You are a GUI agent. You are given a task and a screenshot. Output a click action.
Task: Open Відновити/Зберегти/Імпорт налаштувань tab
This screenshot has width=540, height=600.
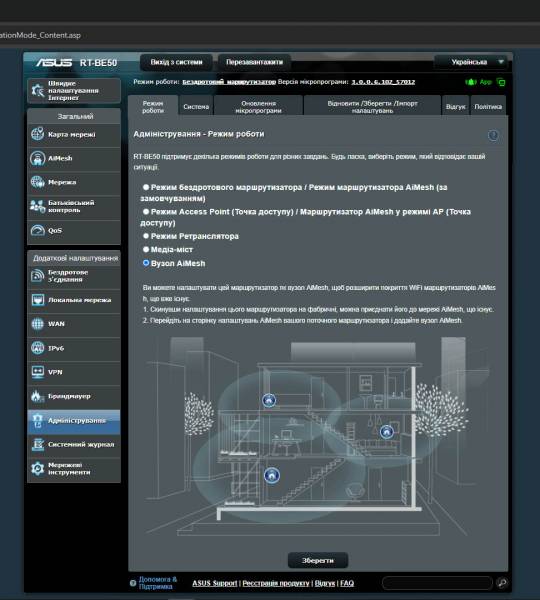click(372, 107)
